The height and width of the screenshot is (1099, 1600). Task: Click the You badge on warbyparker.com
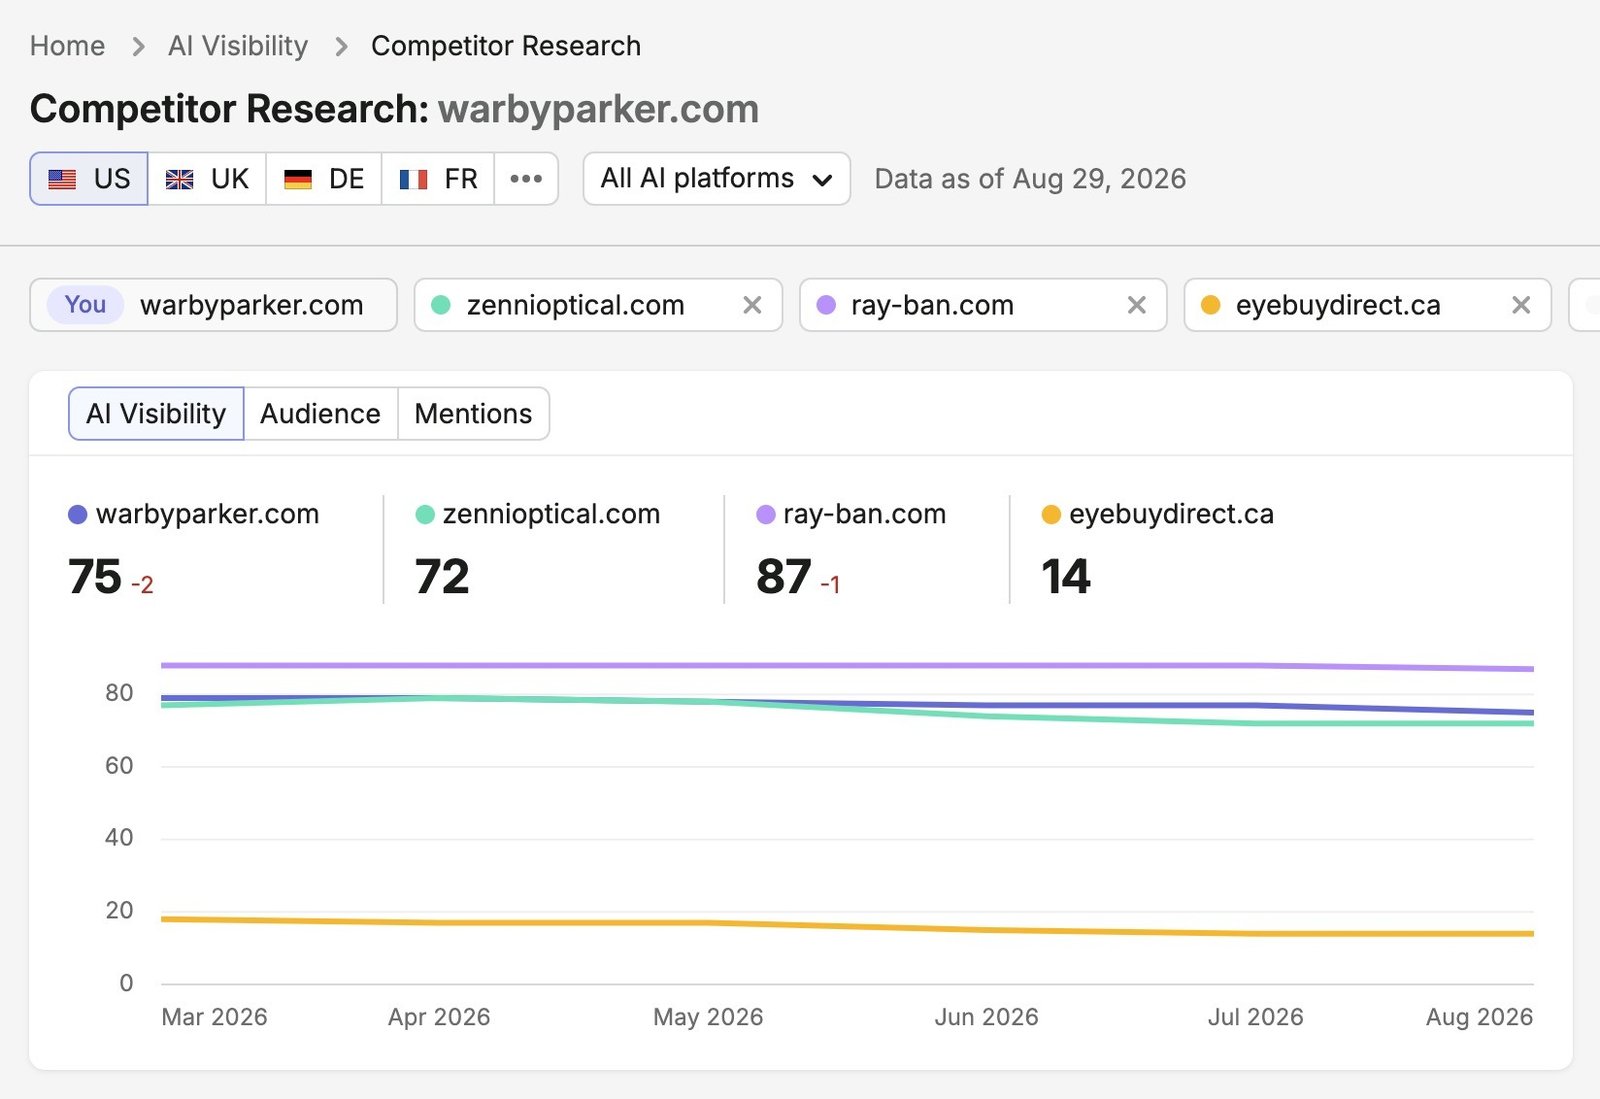pyautogui.click(x=86, y=305)
